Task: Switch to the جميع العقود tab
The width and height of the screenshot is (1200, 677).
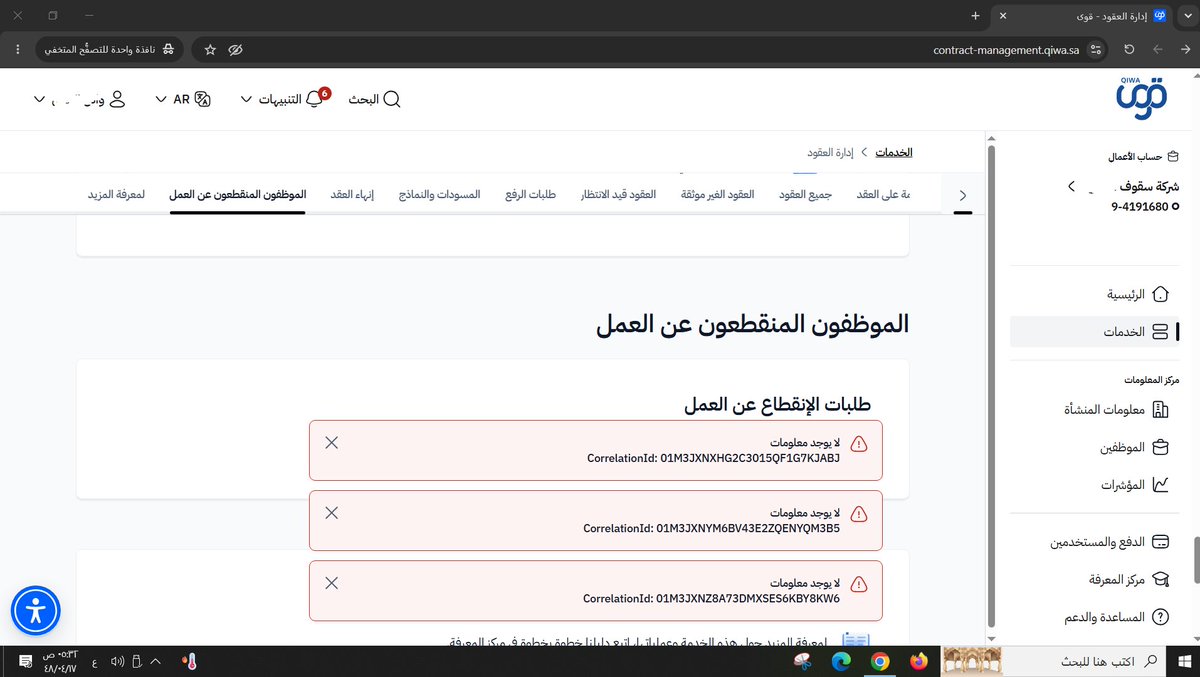Action: point(806,194)
